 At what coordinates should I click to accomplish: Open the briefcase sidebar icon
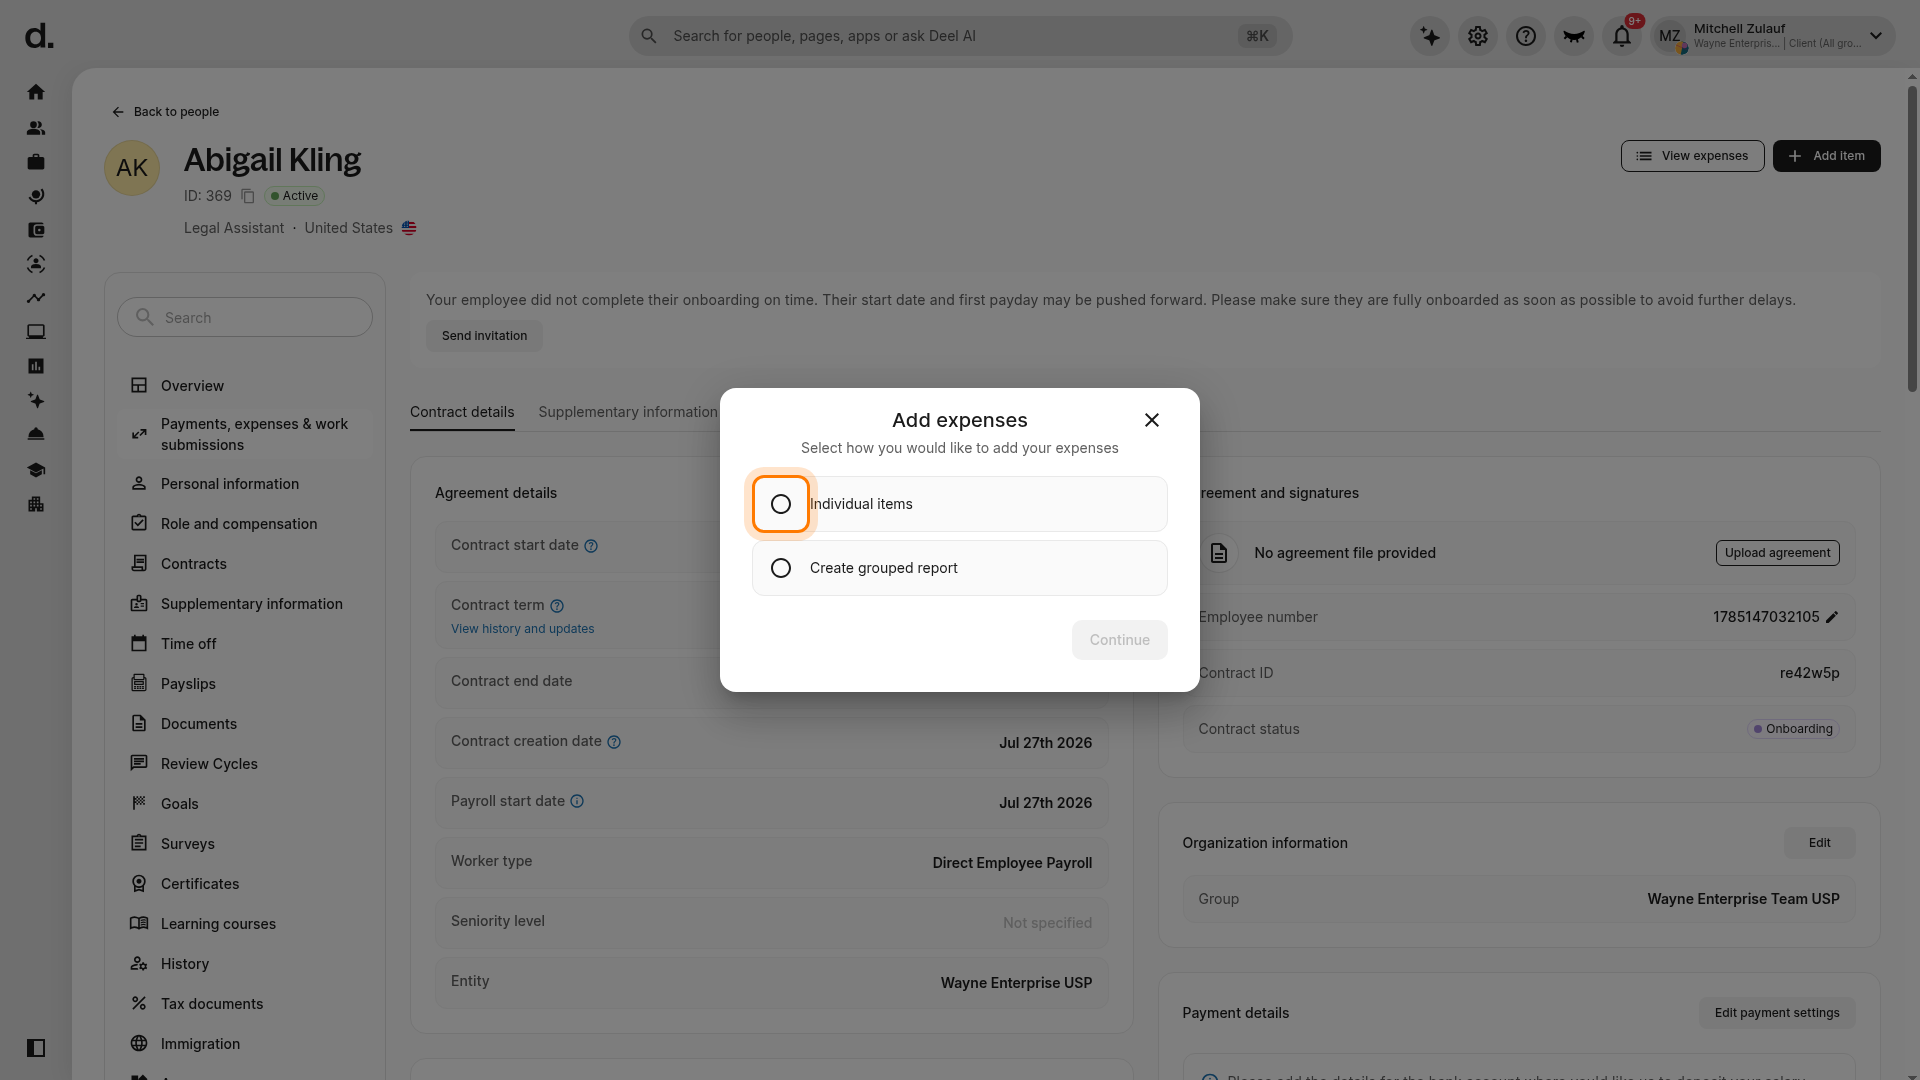(36, 162)
